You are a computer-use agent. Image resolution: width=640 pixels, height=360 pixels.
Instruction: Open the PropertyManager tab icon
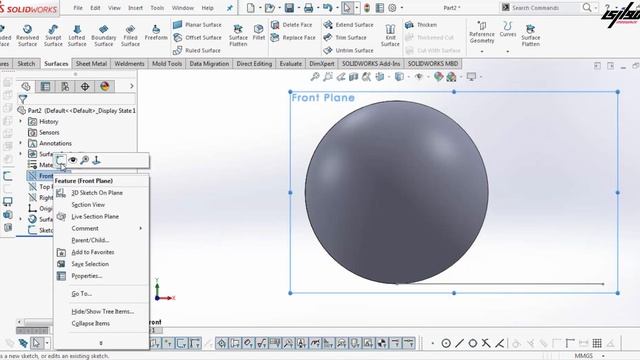[45, 86]
